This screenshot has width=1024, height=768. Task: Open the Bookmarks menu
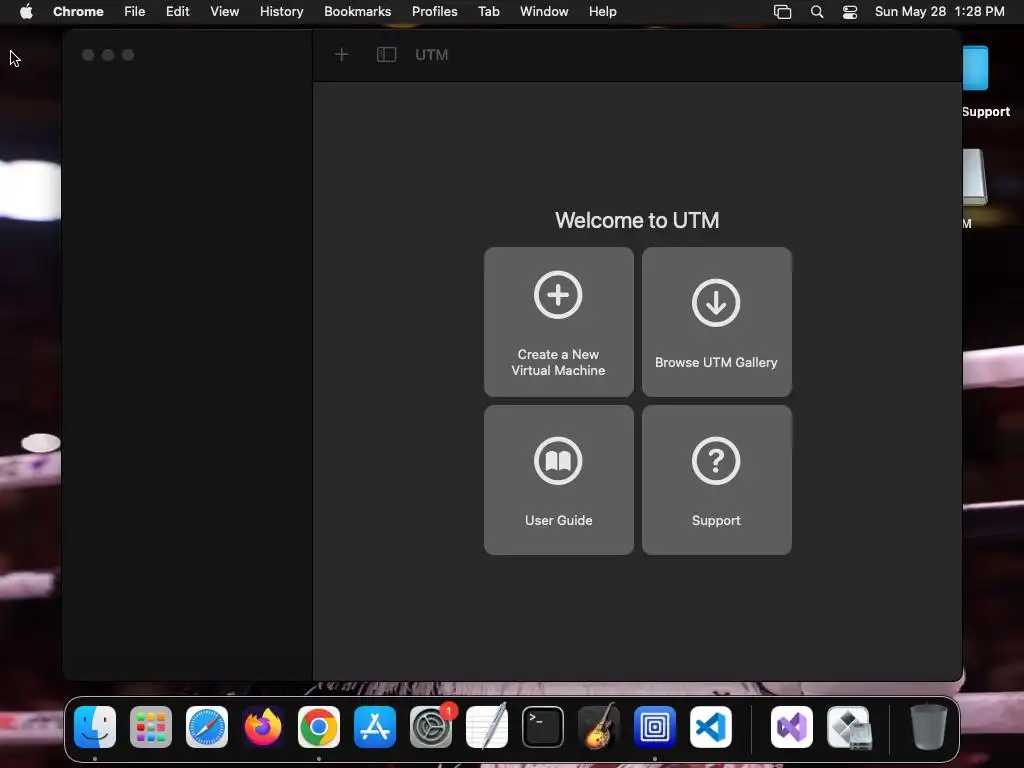coord(358,12)
